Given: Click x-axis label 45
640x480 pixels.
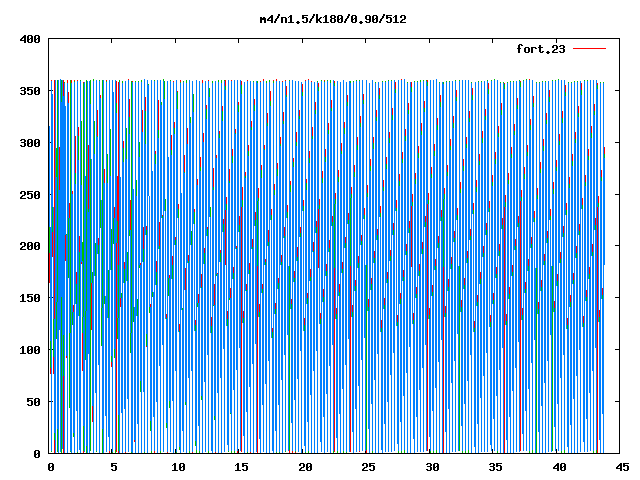Looking at the screenshot, I should pos(622,467).
